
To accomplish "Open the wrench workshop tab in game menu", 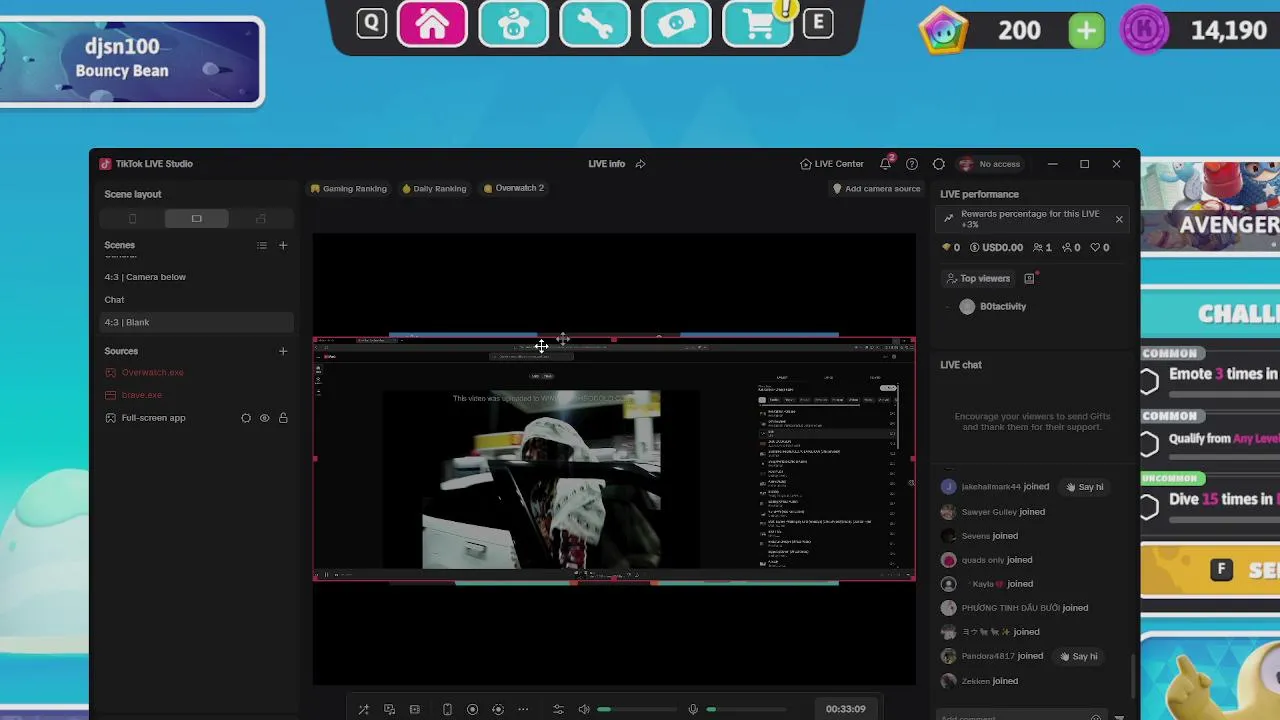I will pyautogui.click(x=595, y=24).
